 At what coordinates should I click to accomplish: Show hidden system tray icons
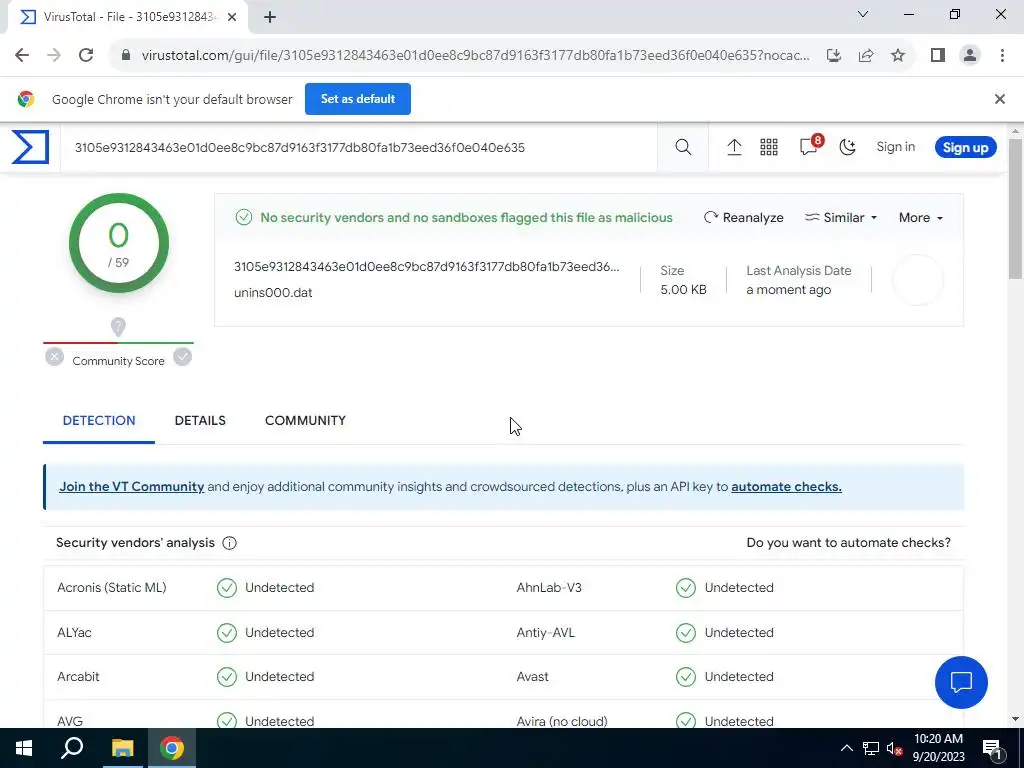[846, 748]
